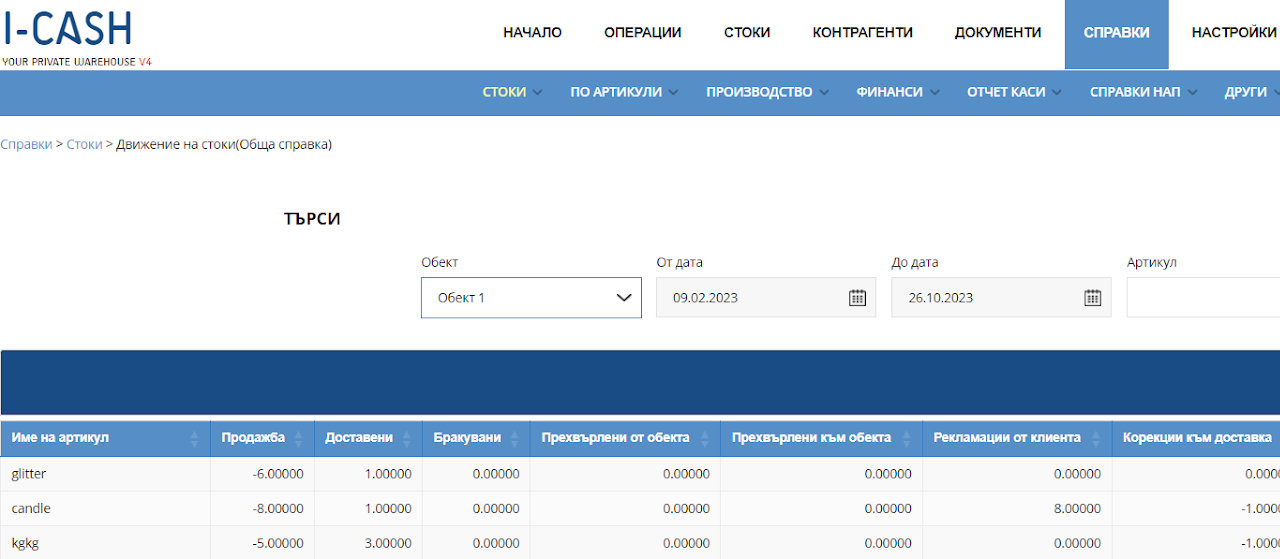The width and height of the screenshot is (1280, 559).
Task: Expand the По артикули submenu
Action: pos(624,92)
